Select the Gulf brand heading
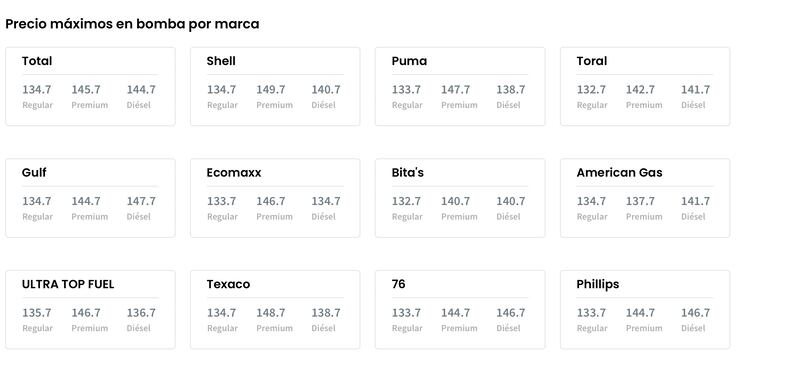 click(34, 173)
